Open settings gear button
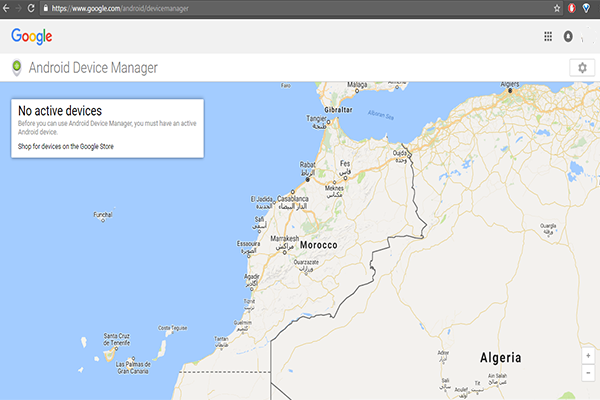 click(582, 68)
